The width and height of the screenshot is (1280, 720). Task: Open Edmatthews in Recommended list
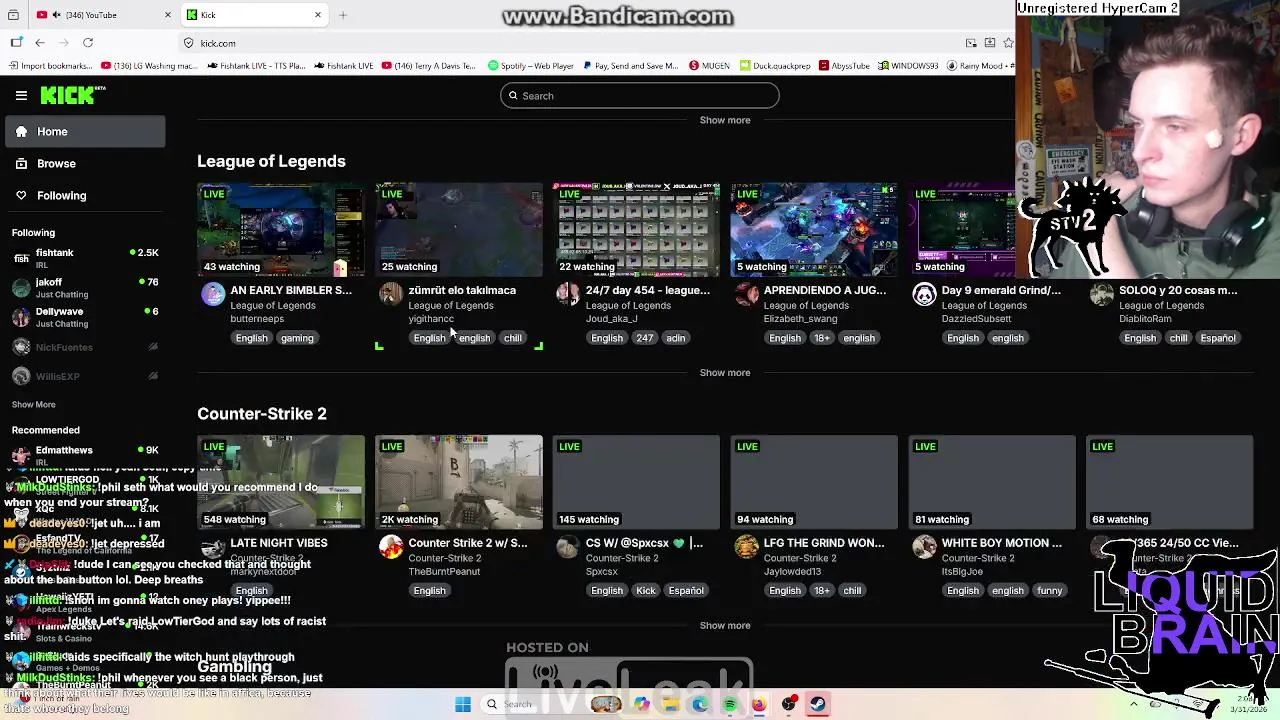click(x=85, y=455)
